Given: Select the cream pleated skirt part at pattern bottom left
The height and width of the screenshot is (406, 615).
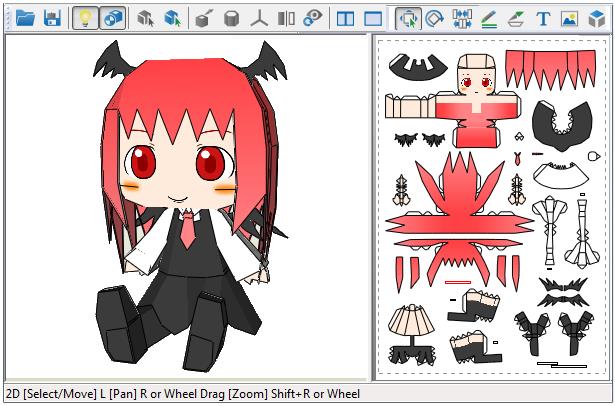Looking at the screenshot, I should (x=411, y=321).
